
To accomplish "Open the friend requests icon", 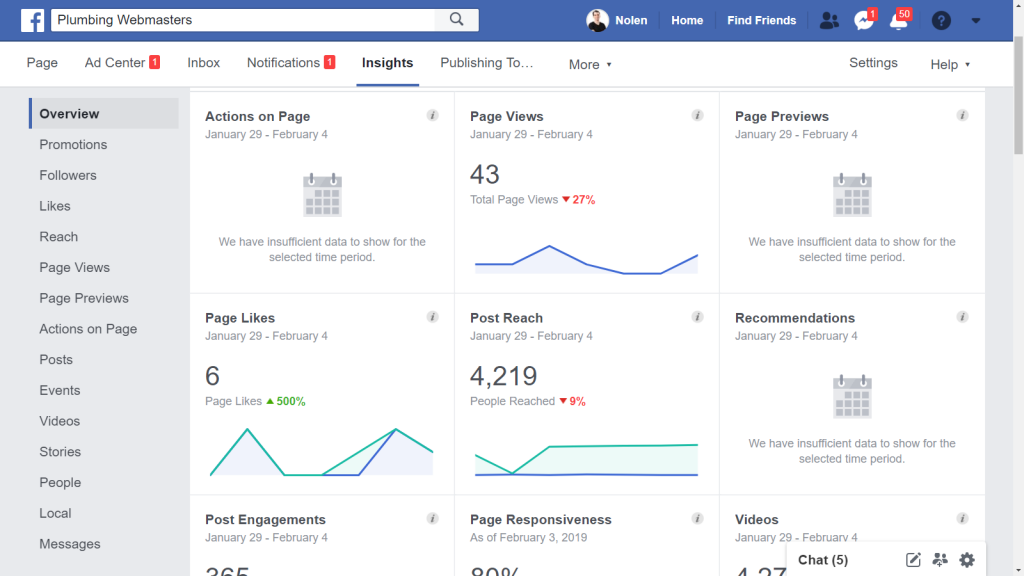I will click(829, 20).
